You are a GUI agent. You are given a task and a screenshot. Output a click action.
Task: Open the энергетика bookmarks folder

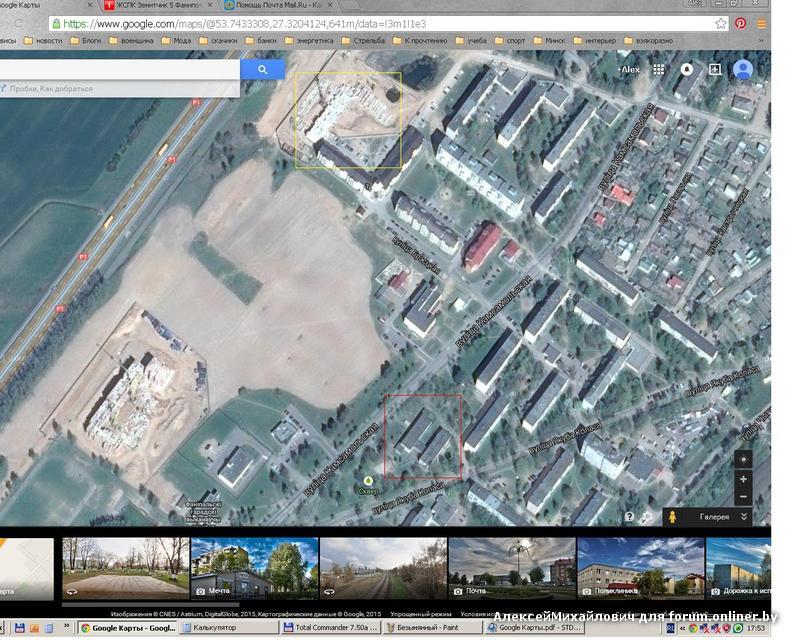(x=309, y=40)
